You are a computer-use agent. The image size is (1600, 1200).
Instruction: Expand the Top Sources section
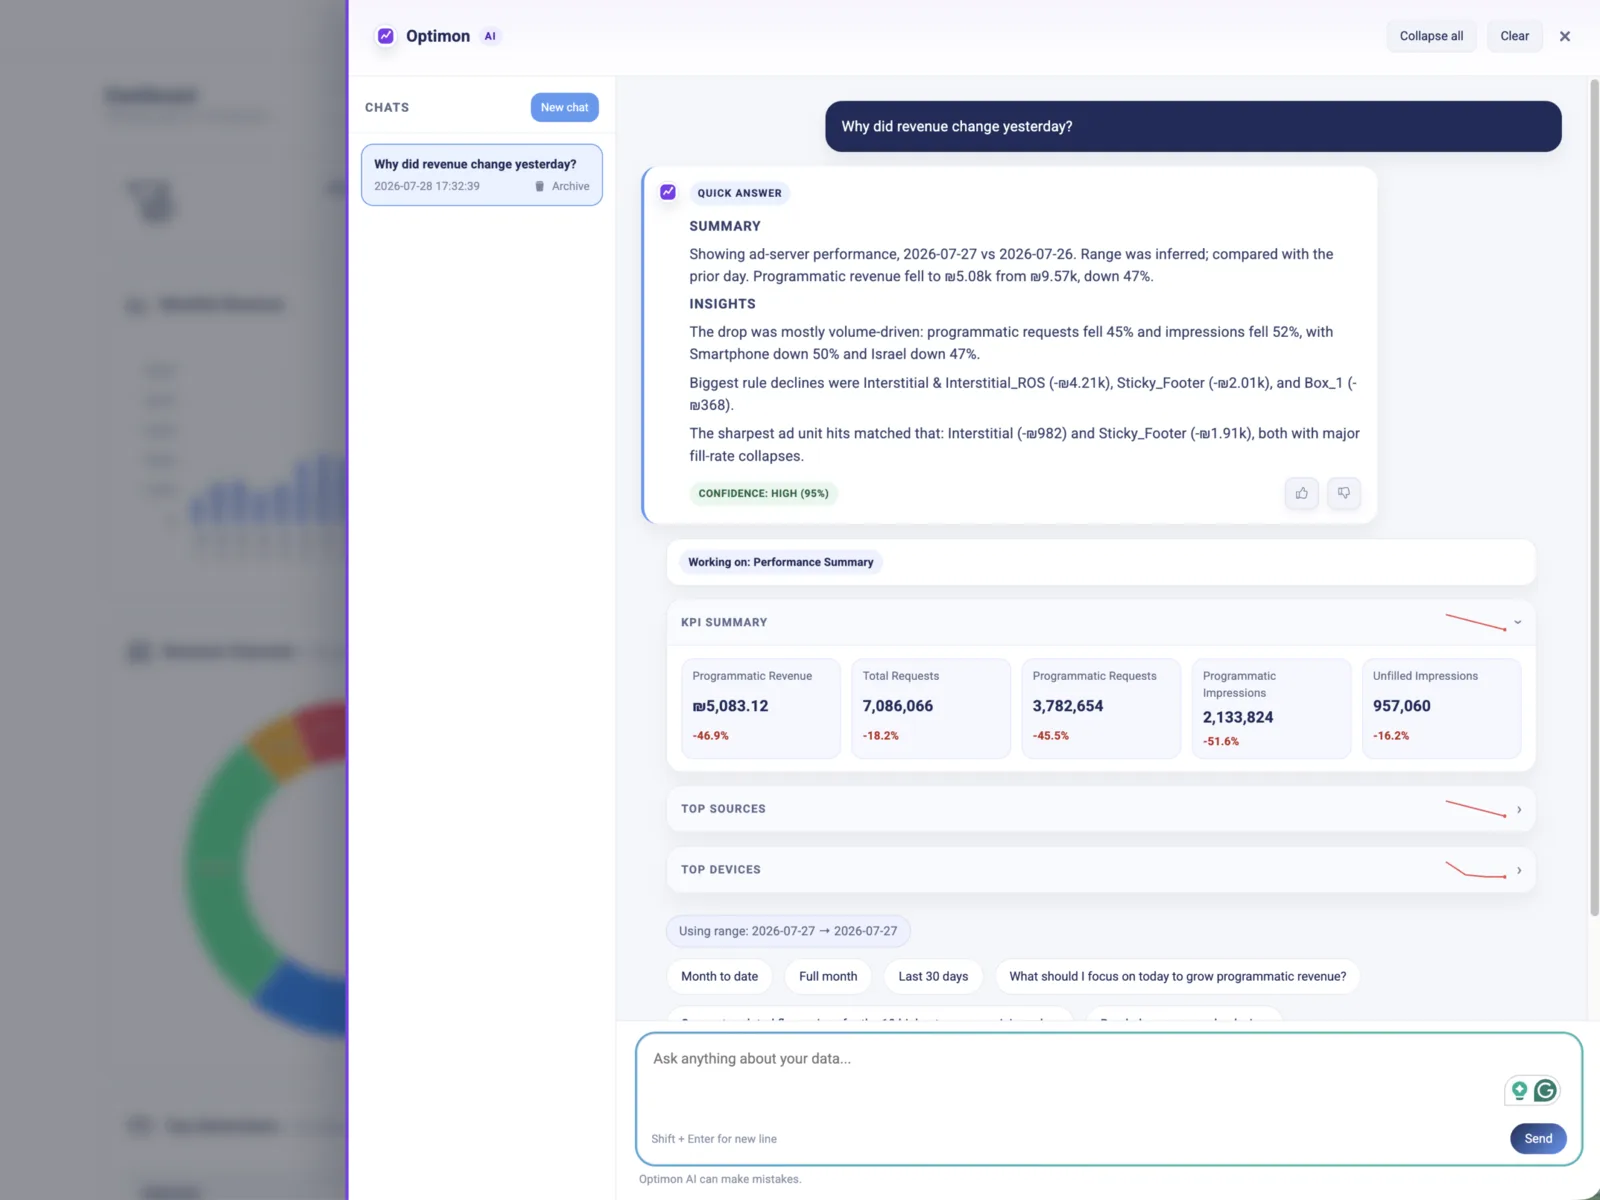pos(1518,809)
